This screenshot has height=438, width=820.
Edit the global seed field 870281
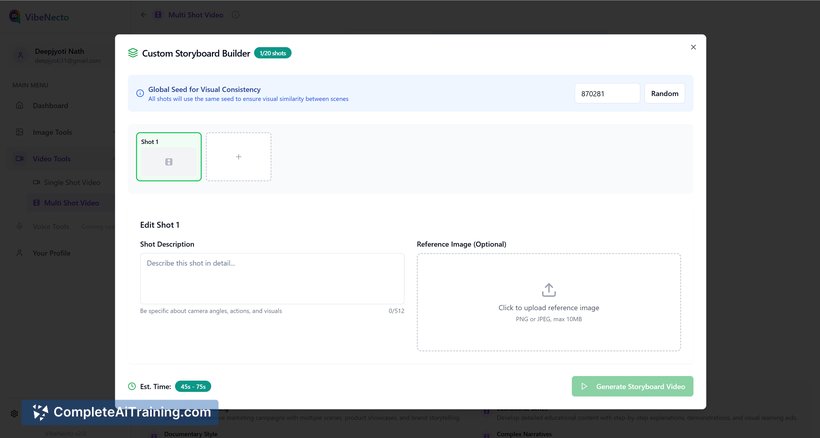[607, 94]
